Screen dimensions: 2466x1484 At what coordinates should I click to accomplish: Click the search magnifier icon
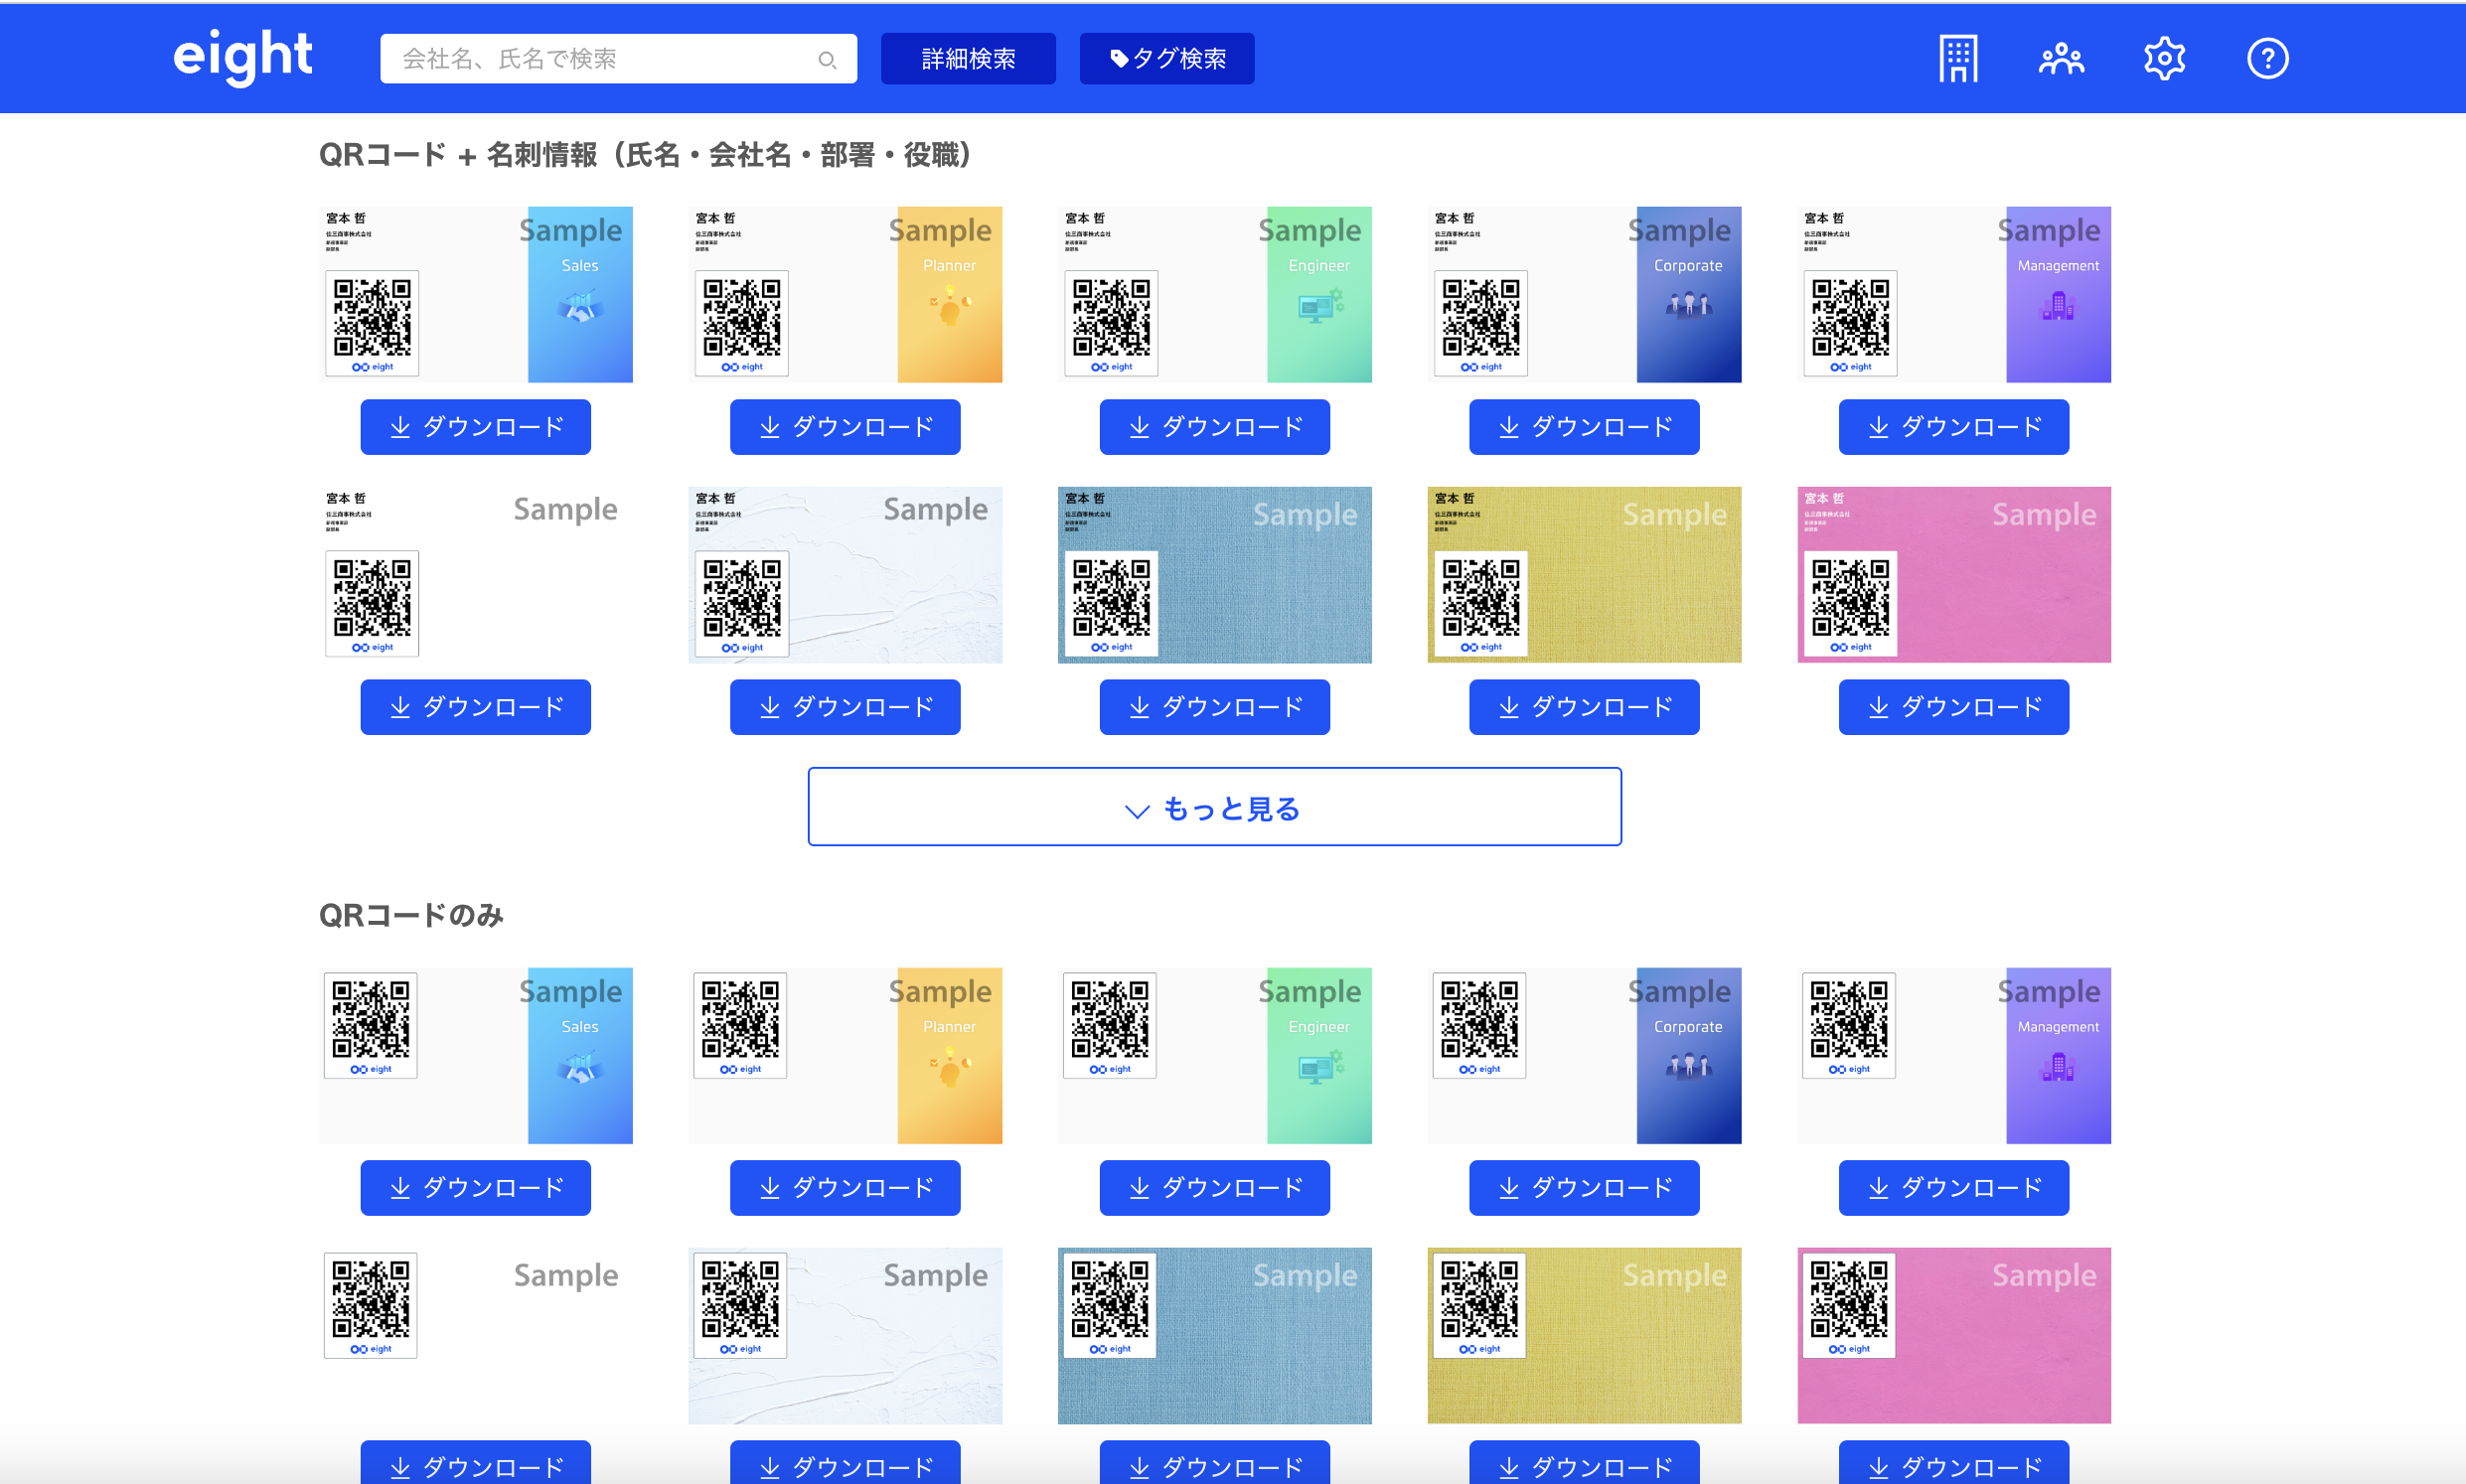pos(826,60)
